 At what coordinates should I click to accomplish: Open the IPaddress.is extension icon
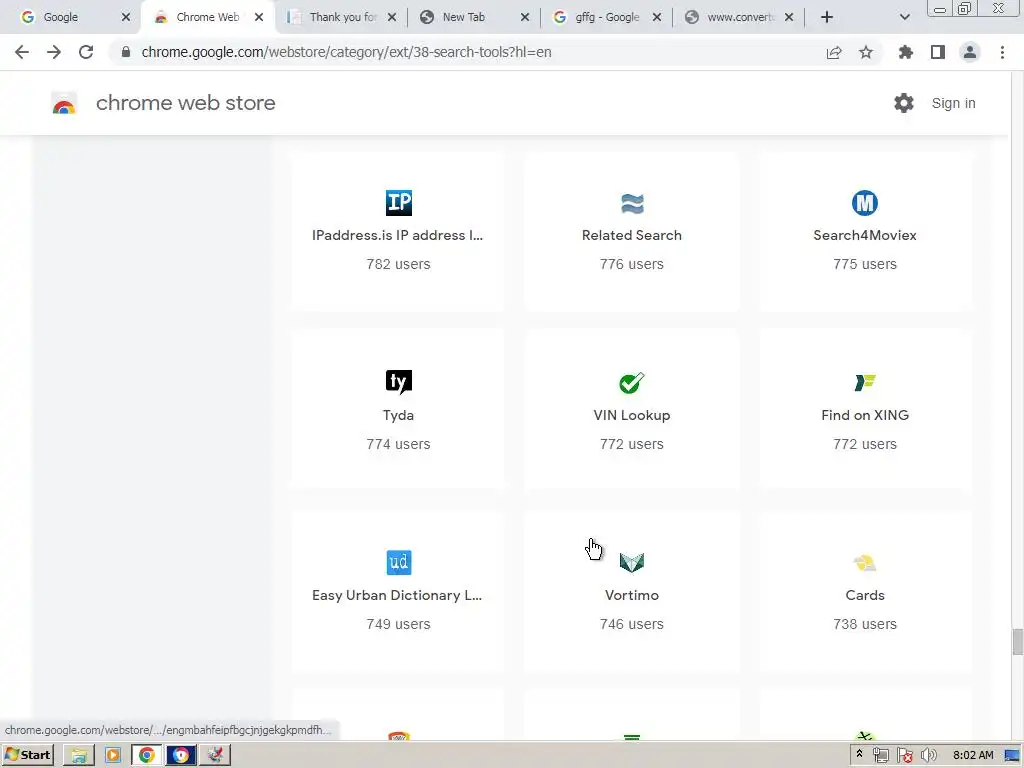click(398, 202)
